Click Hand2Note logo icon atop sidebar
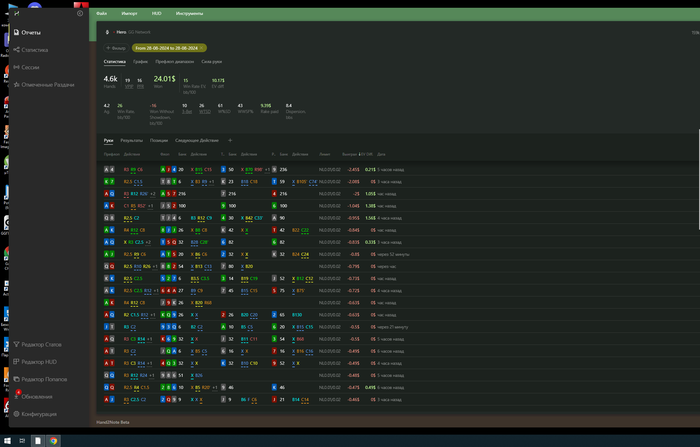Viewport: 700px width, 447px height. click(x=17, y=13)
